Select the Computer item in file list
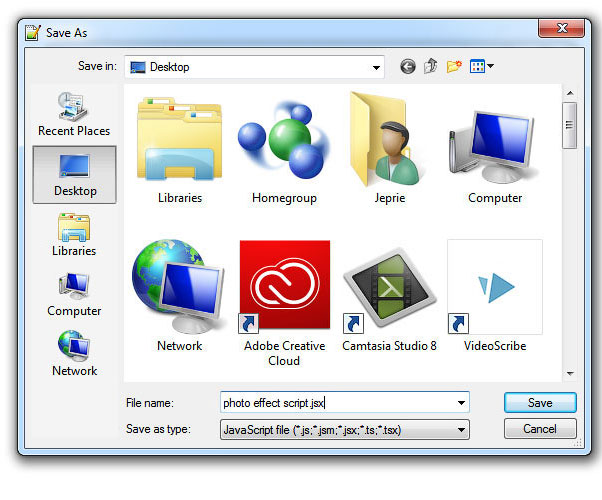 point(494,156)
